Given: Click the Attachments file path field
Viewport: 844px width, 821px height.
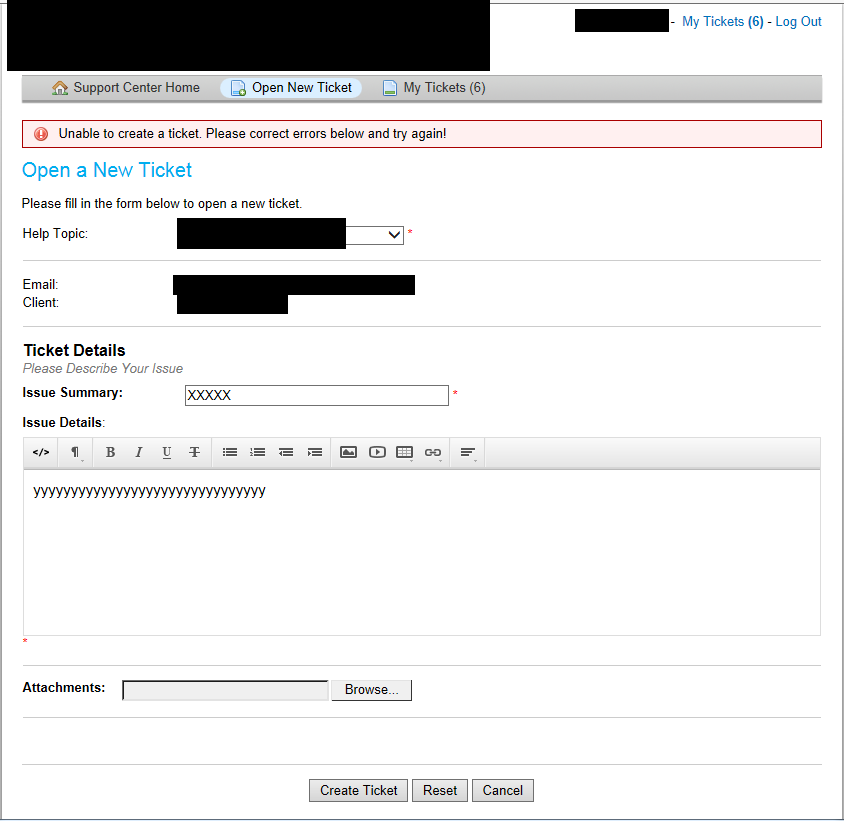Looking at the screenshot, I should (225, 690).
